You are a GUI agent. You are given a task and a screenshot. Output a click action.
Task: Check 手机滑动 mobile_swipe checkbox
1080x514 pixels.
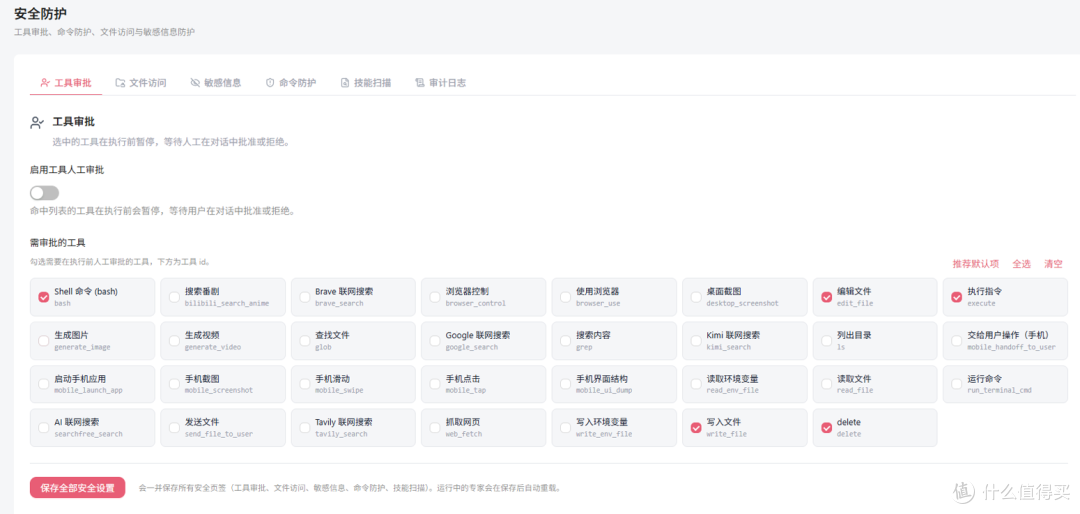coord(304,384)
